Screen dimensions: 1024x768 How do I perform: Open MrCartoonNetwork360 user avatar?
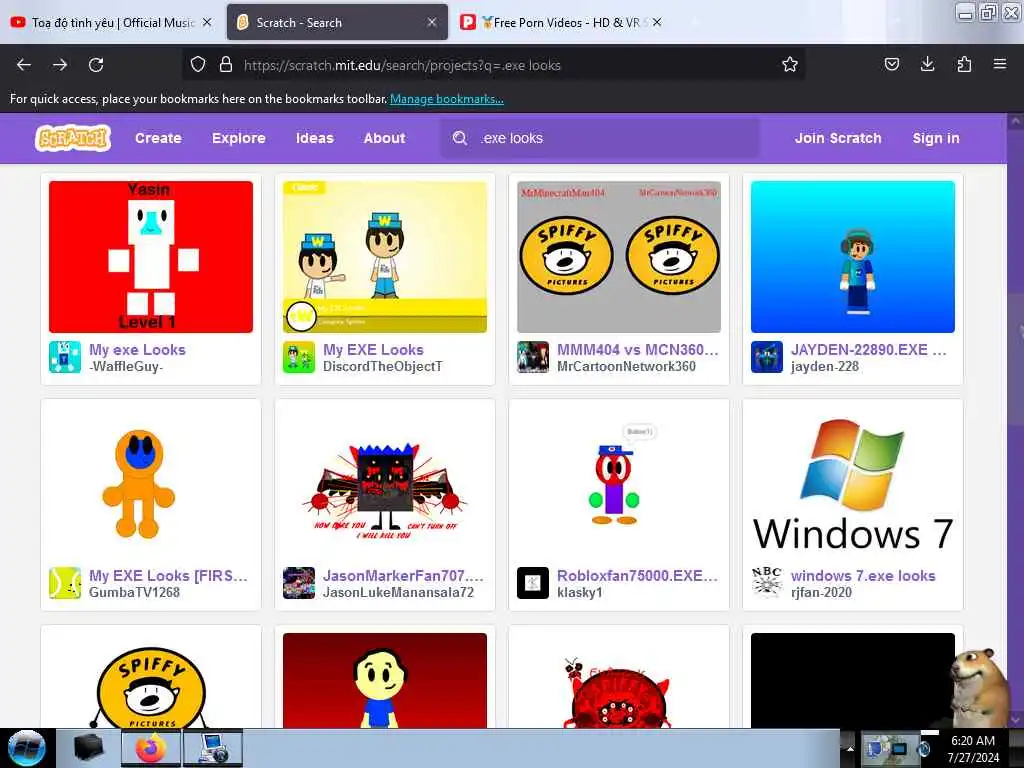pyautogui.click(x=533, y=357)
